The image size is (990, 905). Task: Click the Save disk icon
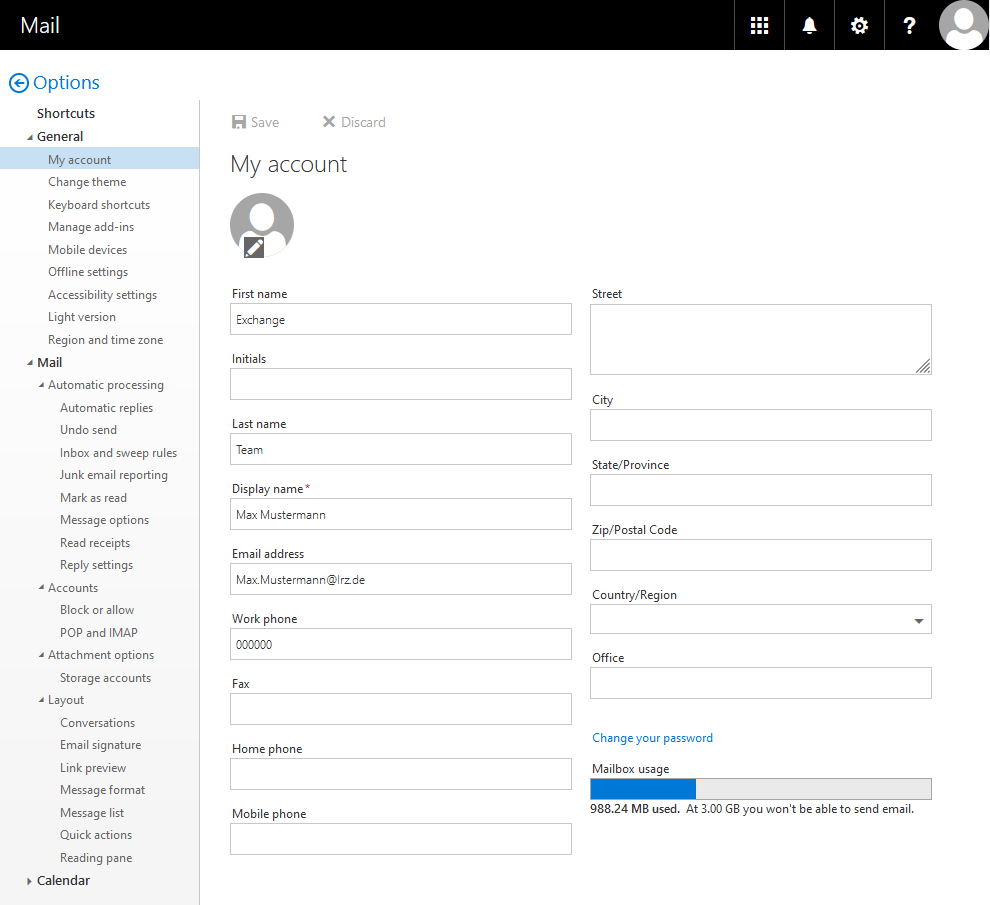tap(239, 122)
